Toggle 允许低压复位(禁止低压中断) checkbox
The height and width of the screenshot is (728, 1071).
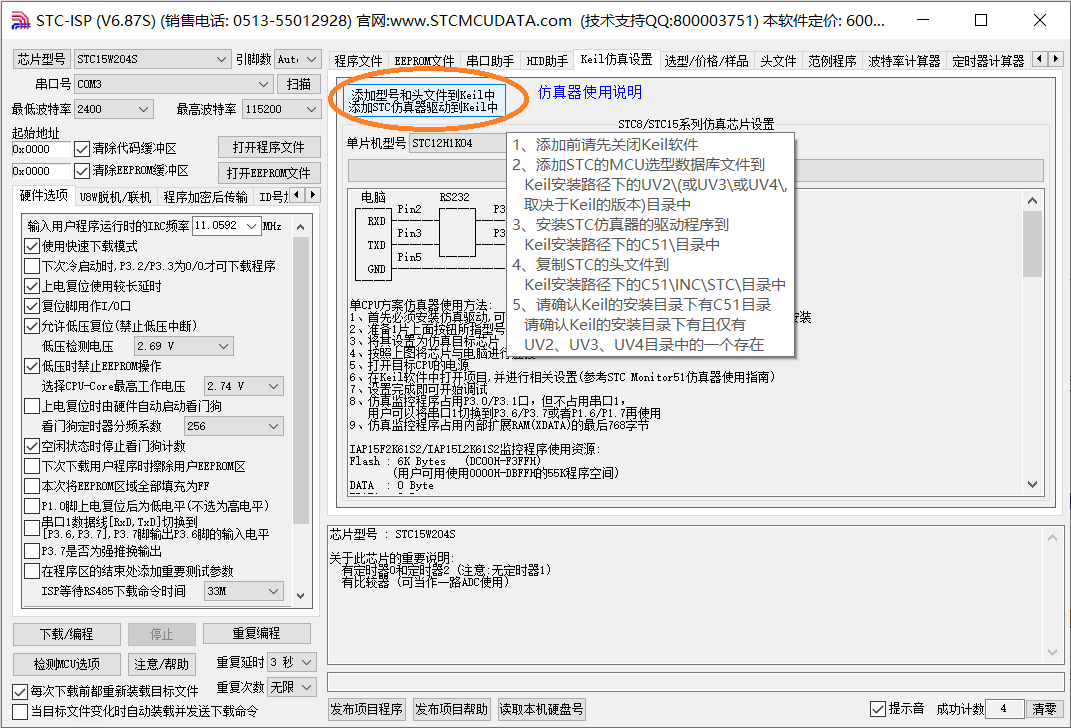pyautogui.click(x=32, y=326)
